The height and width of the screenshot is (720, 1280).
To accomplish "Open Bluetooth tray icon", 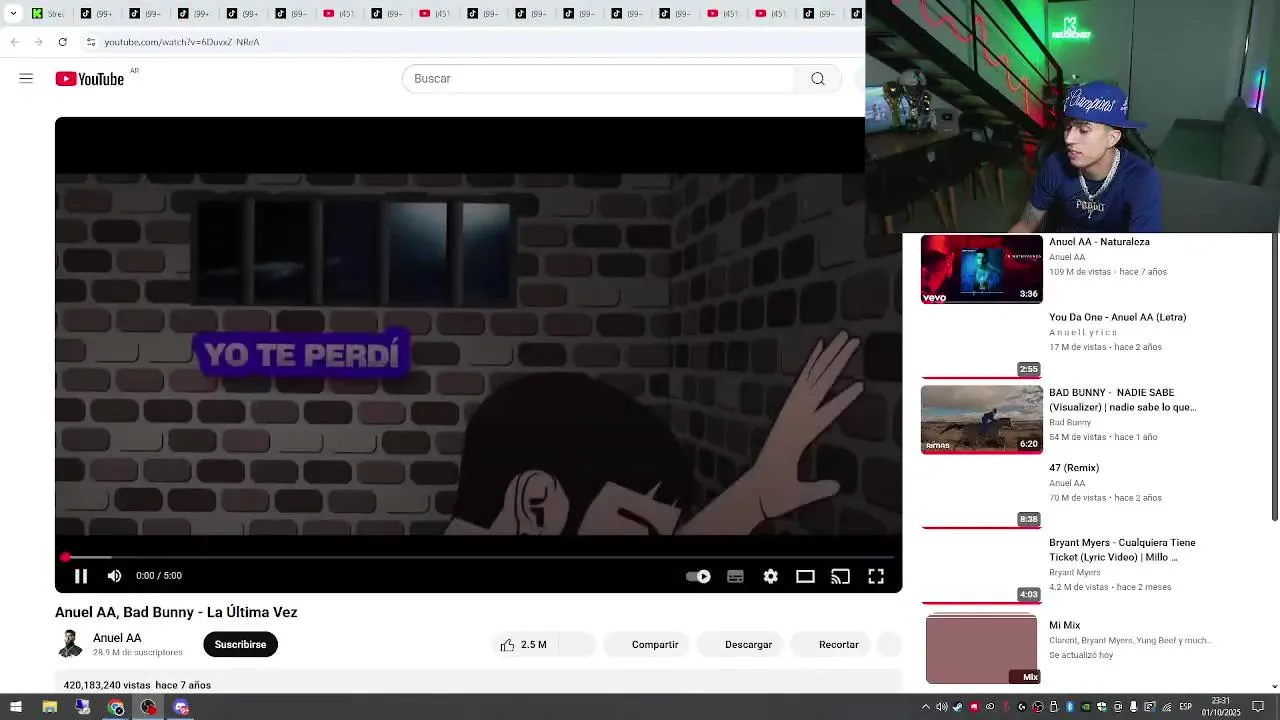I will click(x=1070, y=707).
